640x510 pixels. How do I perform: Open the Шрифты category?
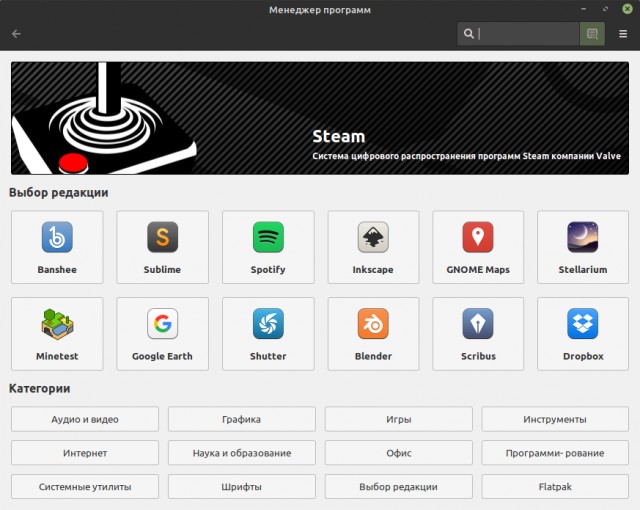[242, 487]
